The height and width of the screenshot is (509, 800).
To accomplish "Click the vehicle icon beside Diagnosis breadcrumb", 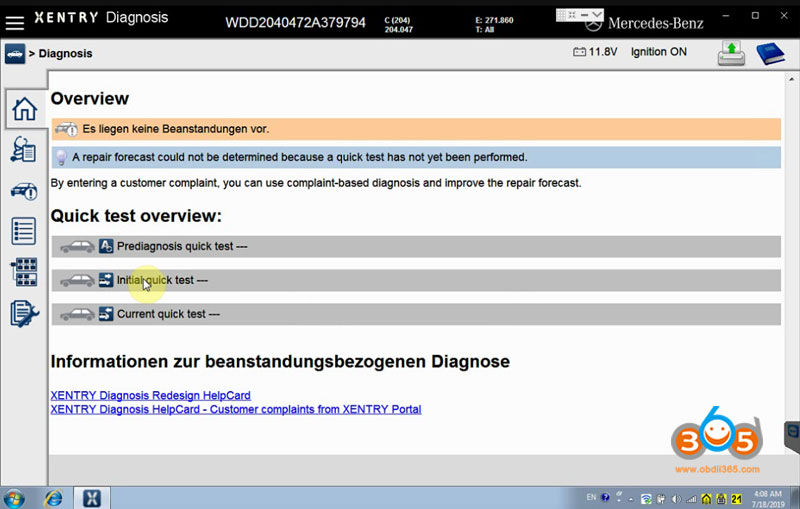I will coord(15,54).
